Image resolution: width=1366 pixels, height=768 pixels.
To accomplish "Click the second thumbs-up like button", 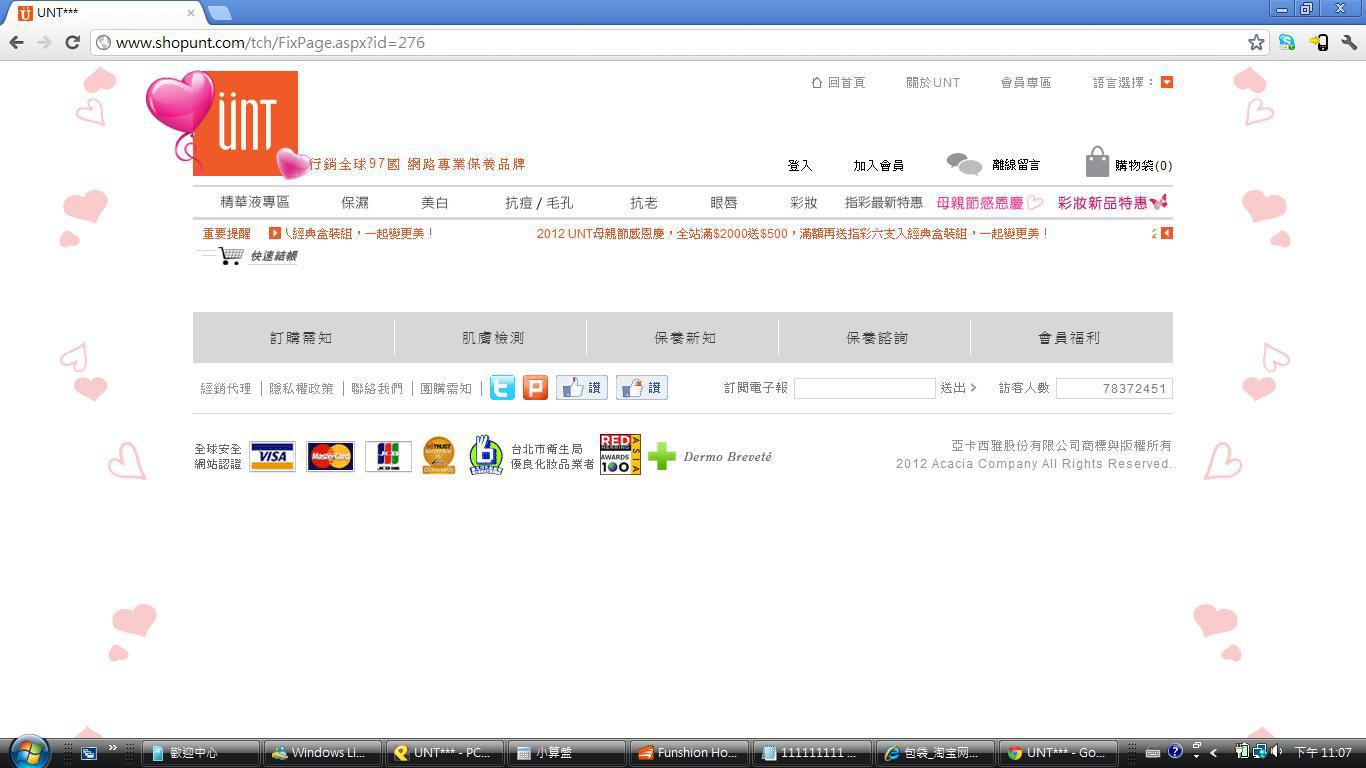I will click(x=642, y=388).
